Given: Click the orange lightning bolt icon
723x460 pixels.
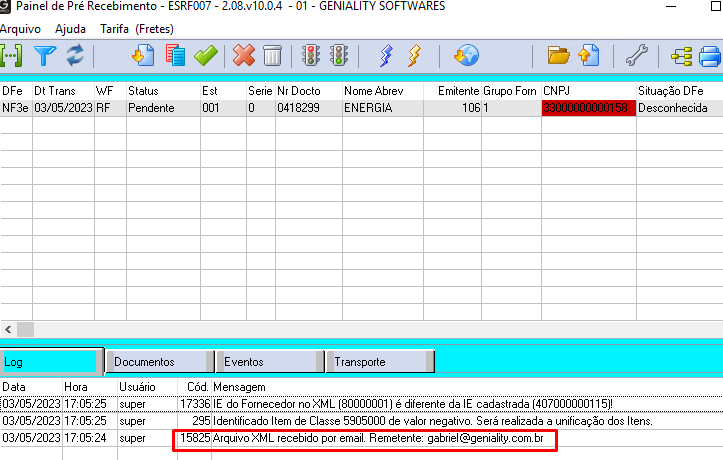Looking at the screenshot, I should point(413,55).
